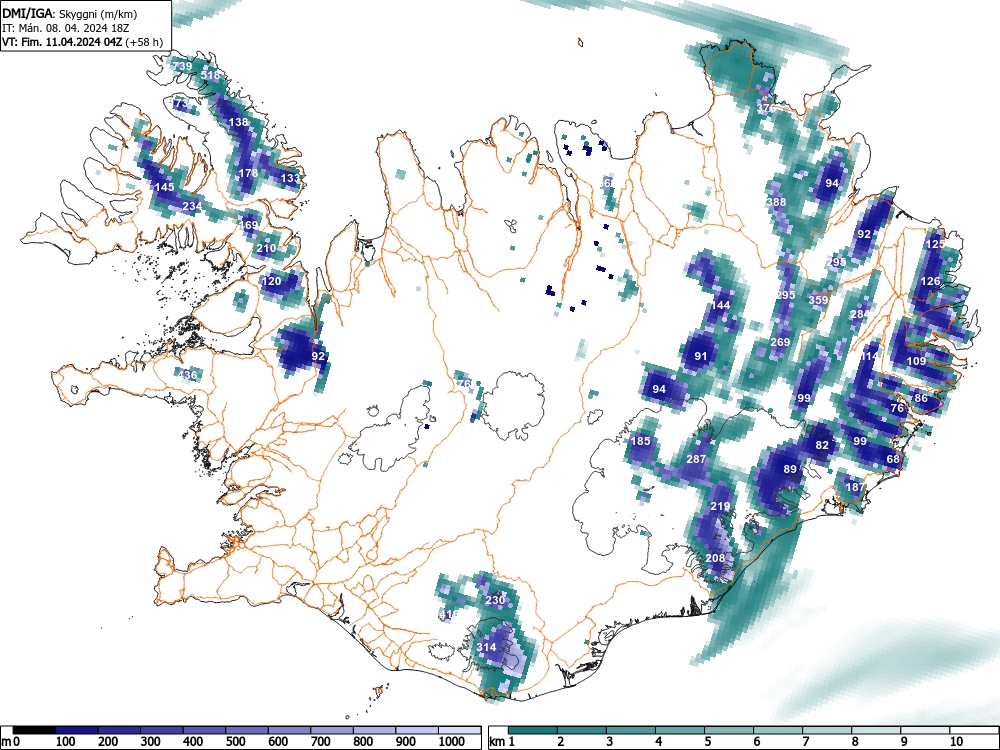The width and height of the screenshot is (1000, 750).
Task: Click the navy swatch between 100 and 200
Action: pyautogui.click(x=77, y=730)
